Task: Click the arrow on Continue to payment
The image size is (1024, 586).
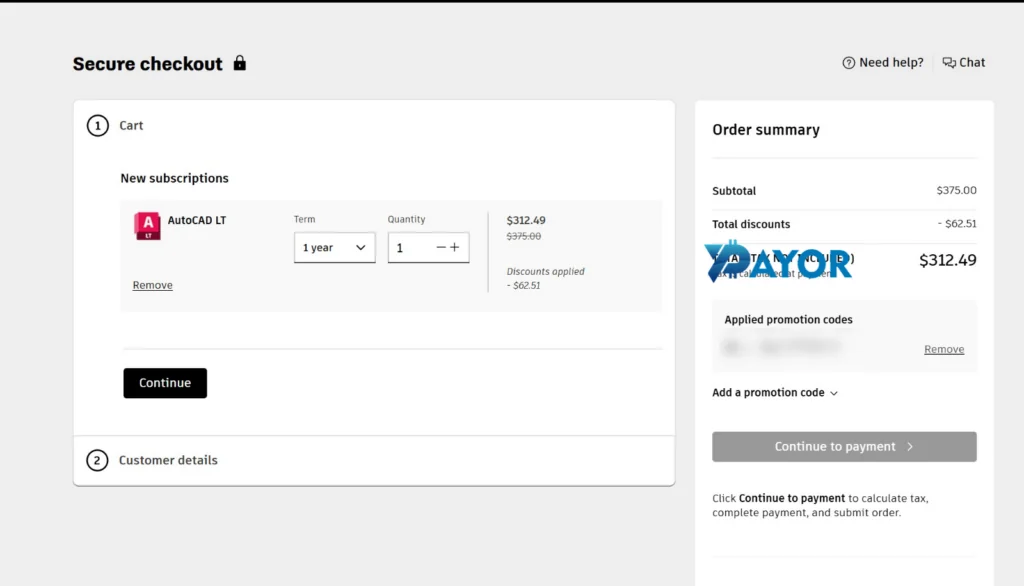Action: [x=910, y=447]
